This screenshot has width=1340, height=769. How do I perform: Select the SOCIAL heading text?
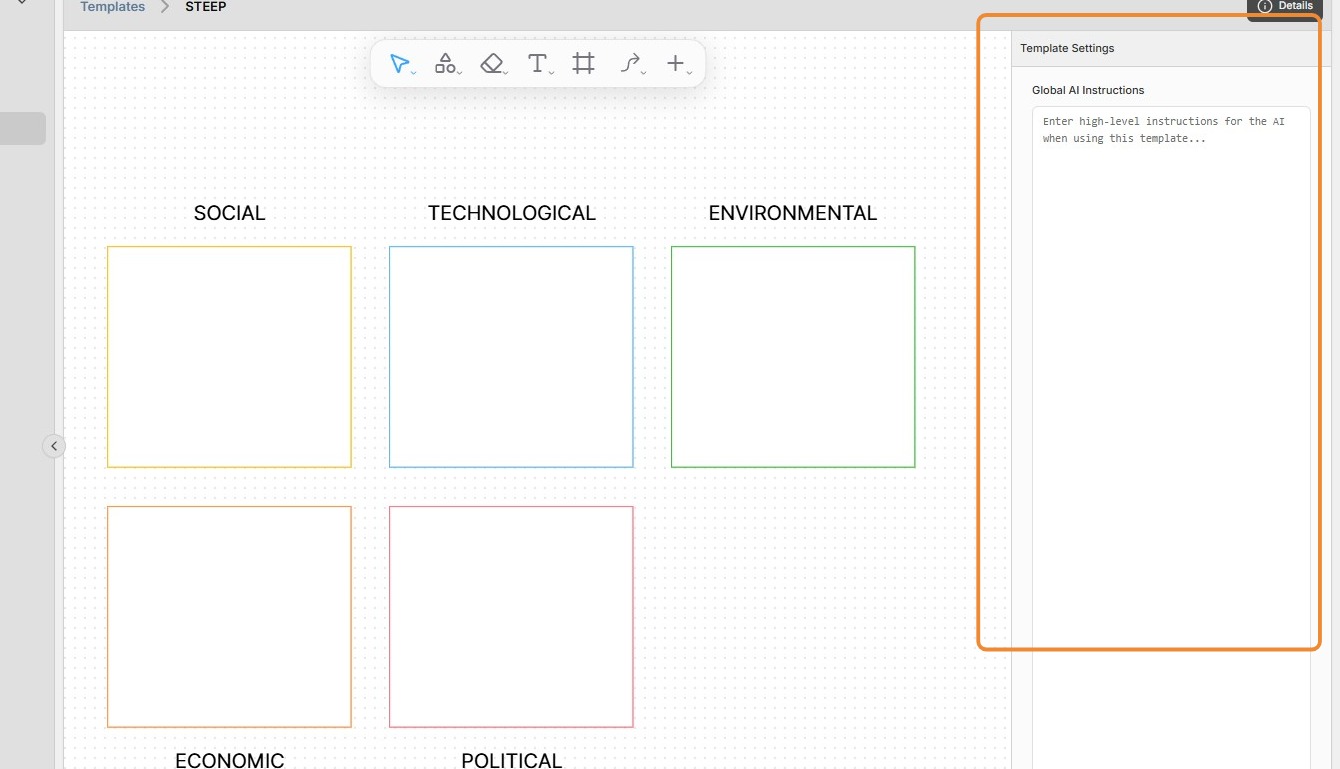(230, 213)
